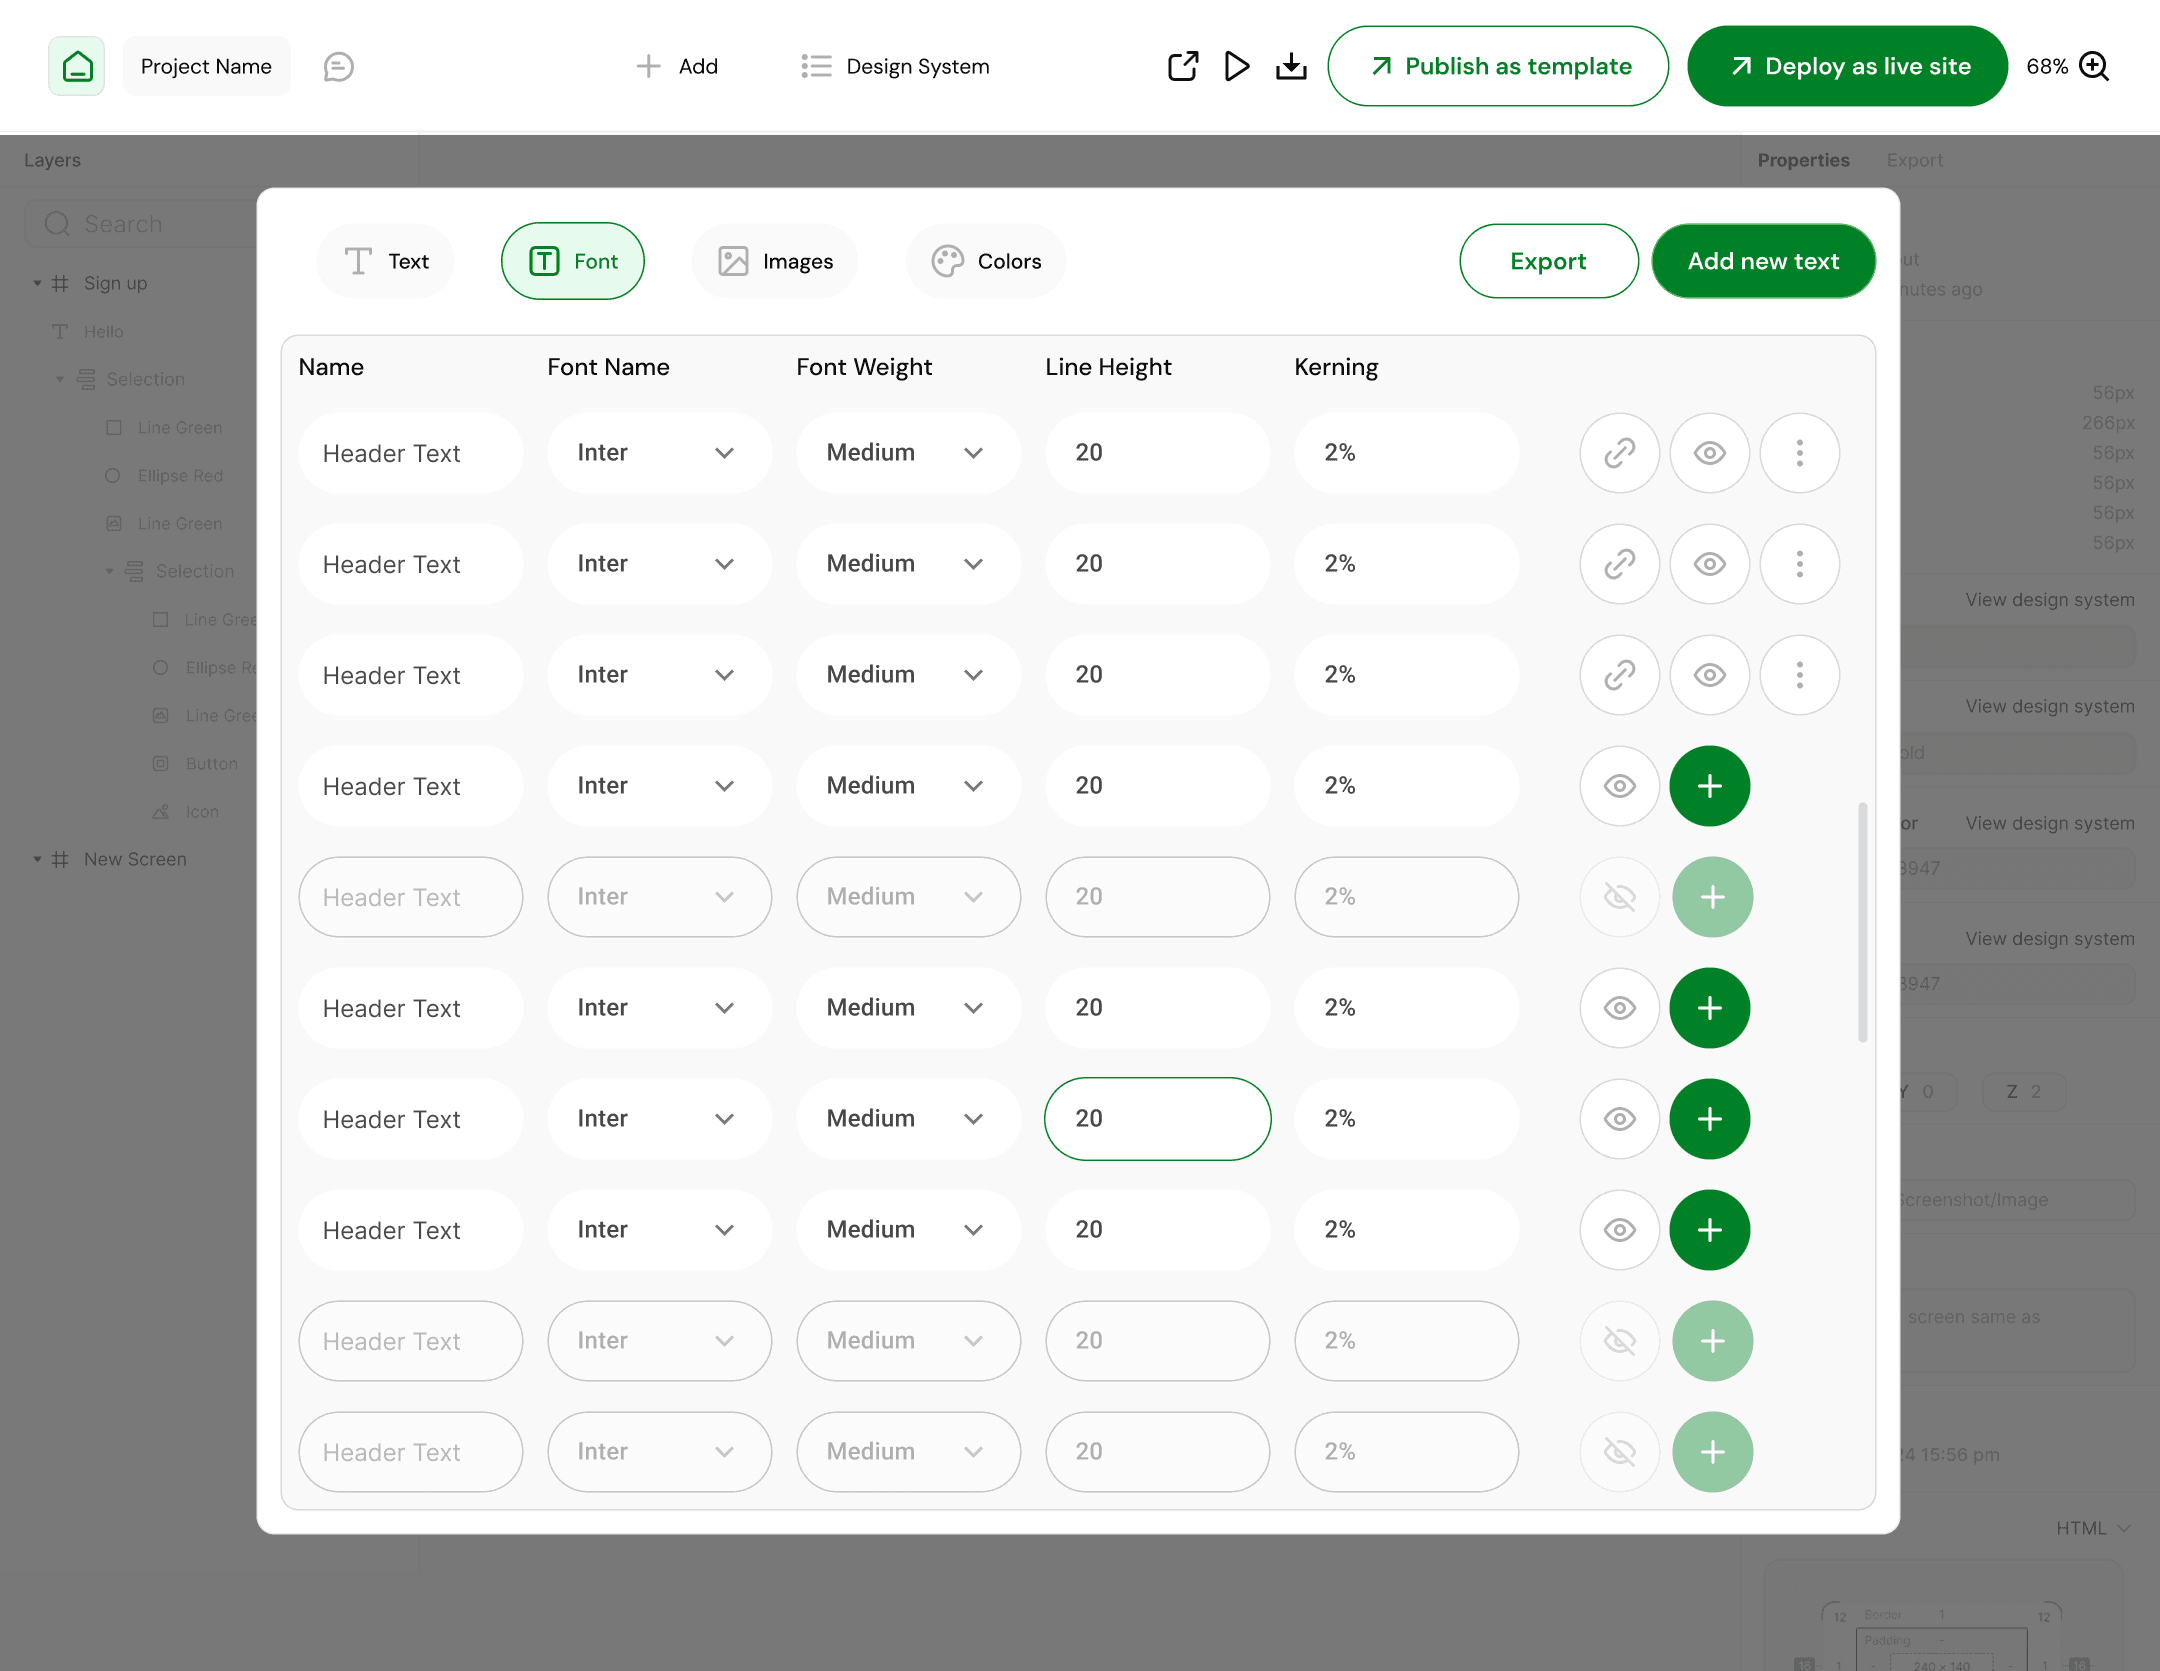The image size is (2160, 1671).
Task: Click green plus button in fourth row
Action: pyautogui.click(x=1709, y=786)
